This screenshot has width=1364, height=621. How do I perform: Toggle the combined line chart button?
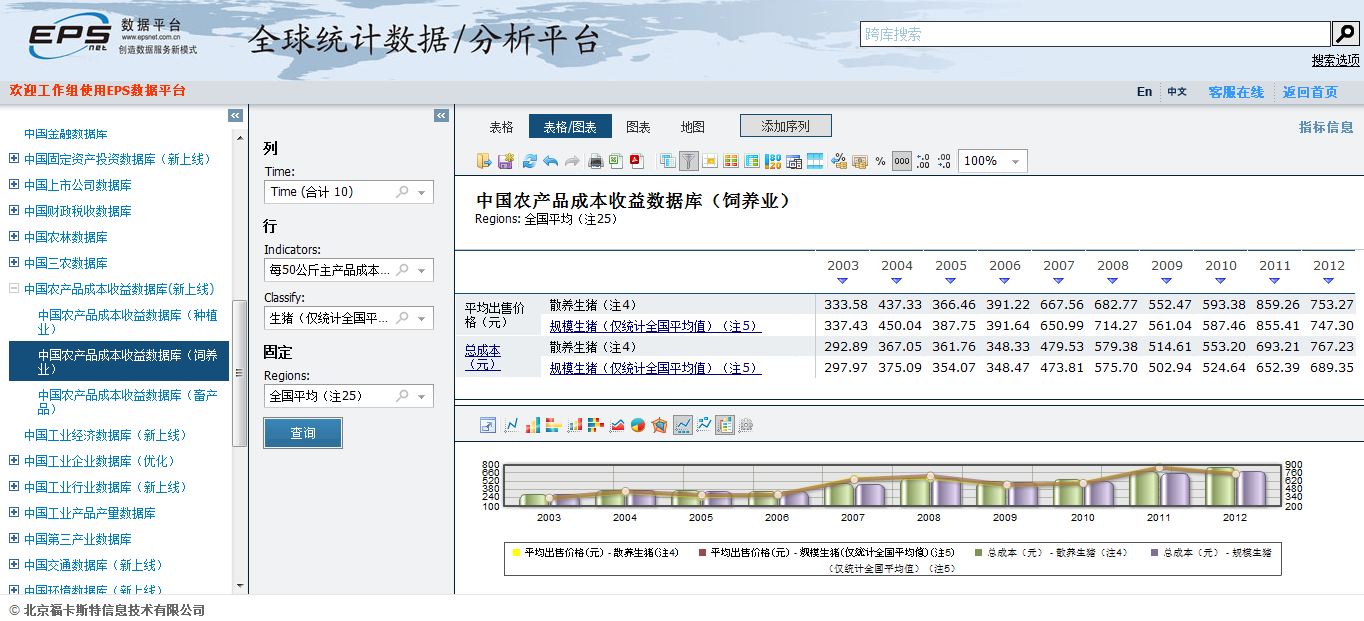[683, 425]
